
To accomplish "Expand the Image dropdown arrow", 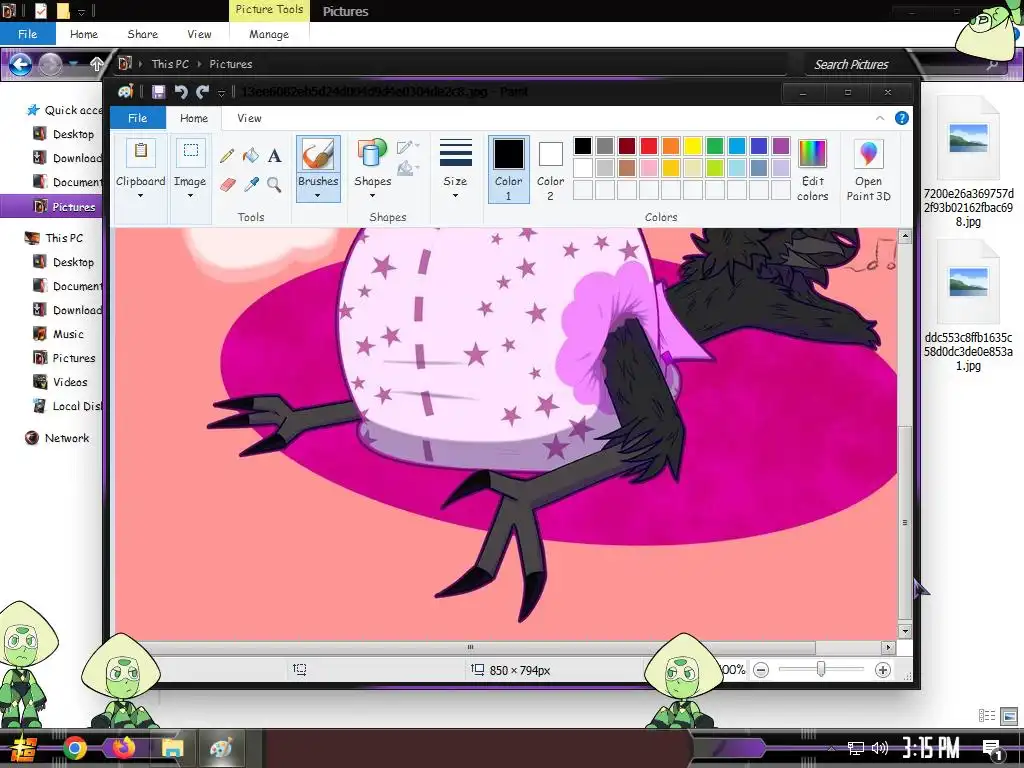I will click(x=190, y=195).
